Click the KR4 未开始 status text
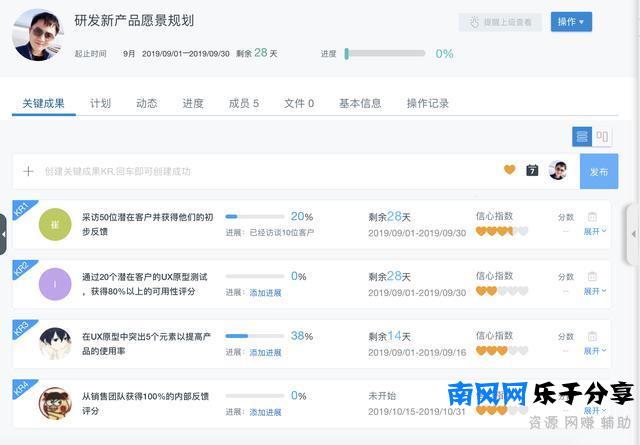 point(382,396)
